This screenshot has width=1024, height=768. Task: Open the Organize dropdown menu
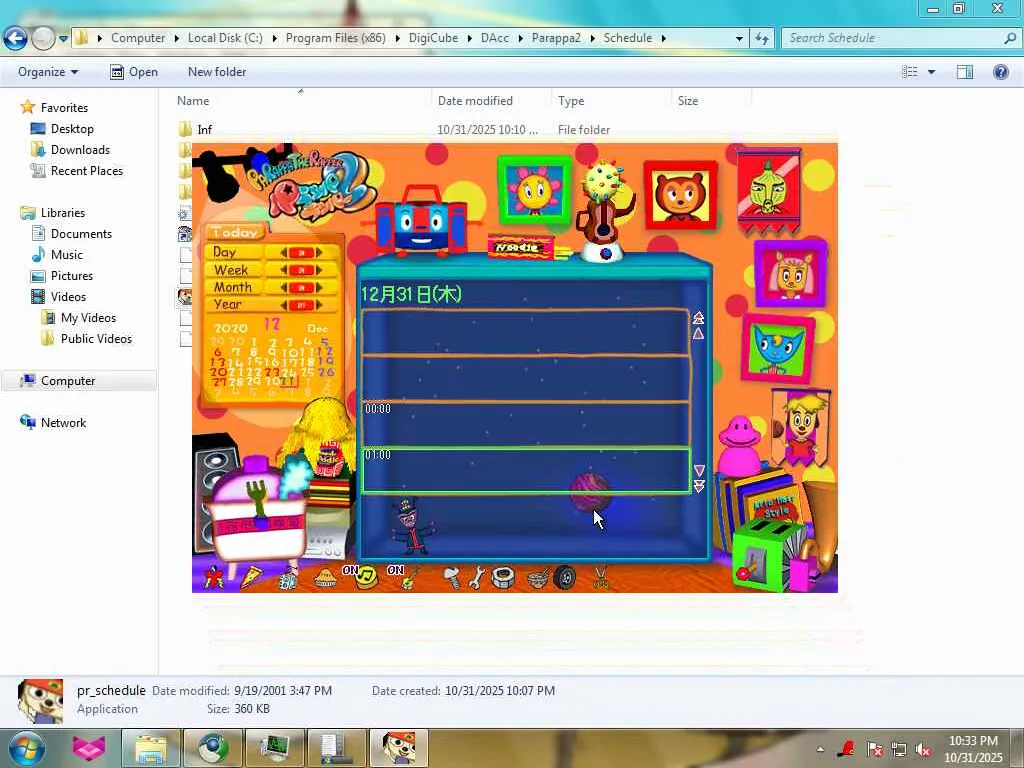pyautogui.click(x=48, y=72)
